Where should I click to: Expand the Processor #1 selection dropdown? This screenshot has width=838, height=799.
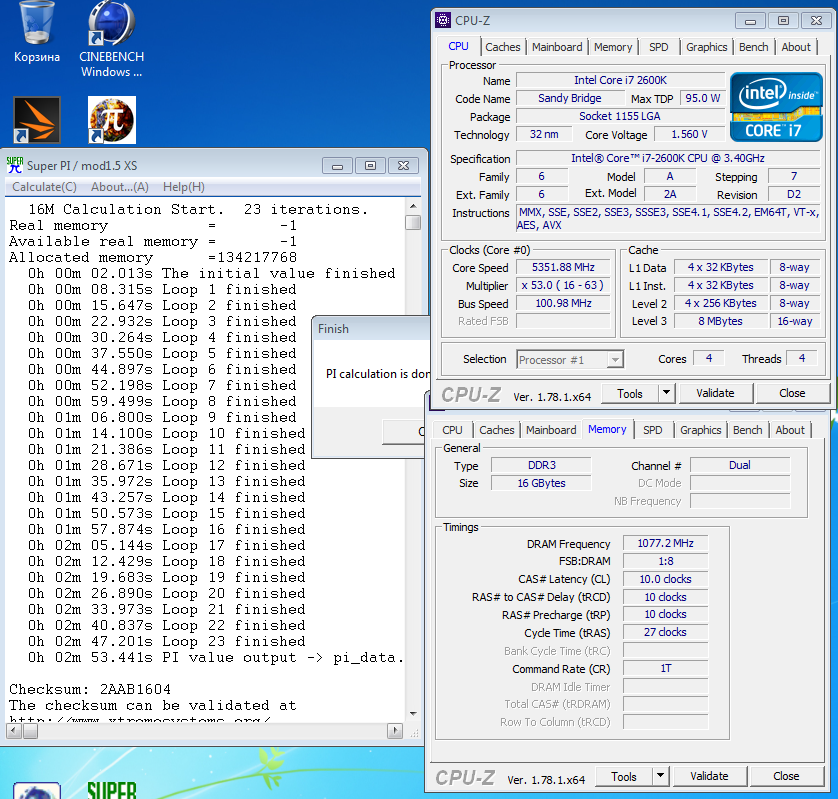615,360
